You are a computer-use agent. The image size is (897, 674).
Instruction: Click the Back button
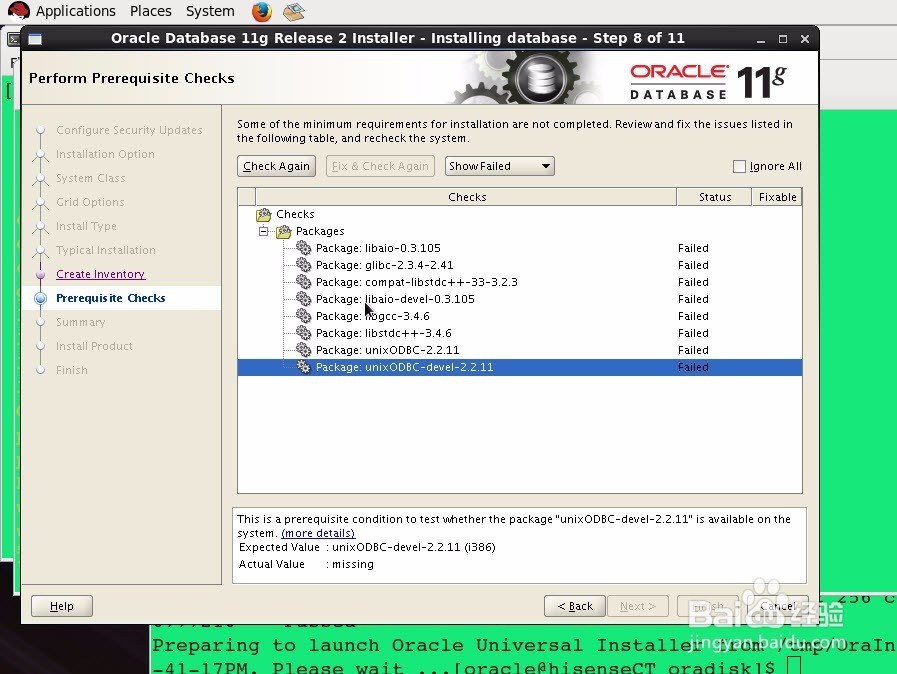(x=575, y=606)
